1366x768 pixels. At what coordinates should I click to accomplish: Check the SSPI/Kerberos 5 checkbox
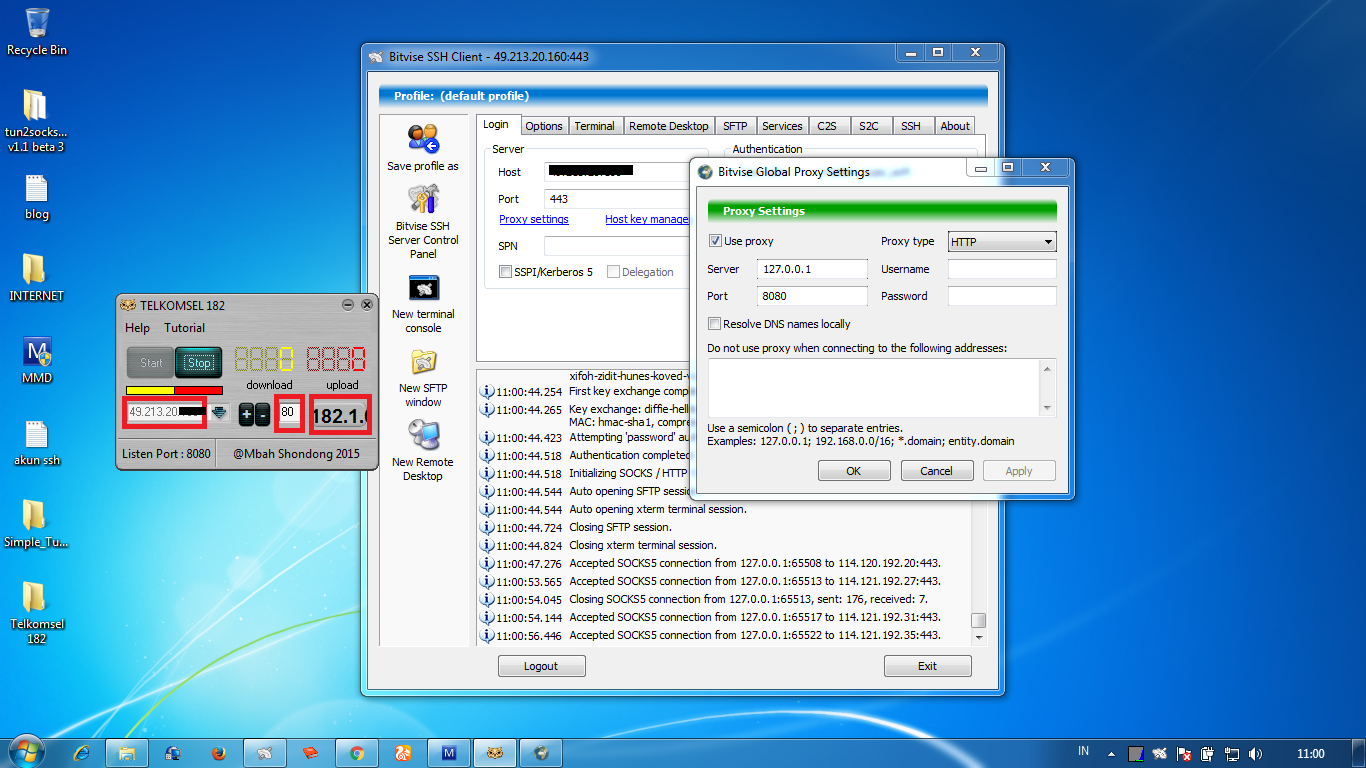click(506, 272)
